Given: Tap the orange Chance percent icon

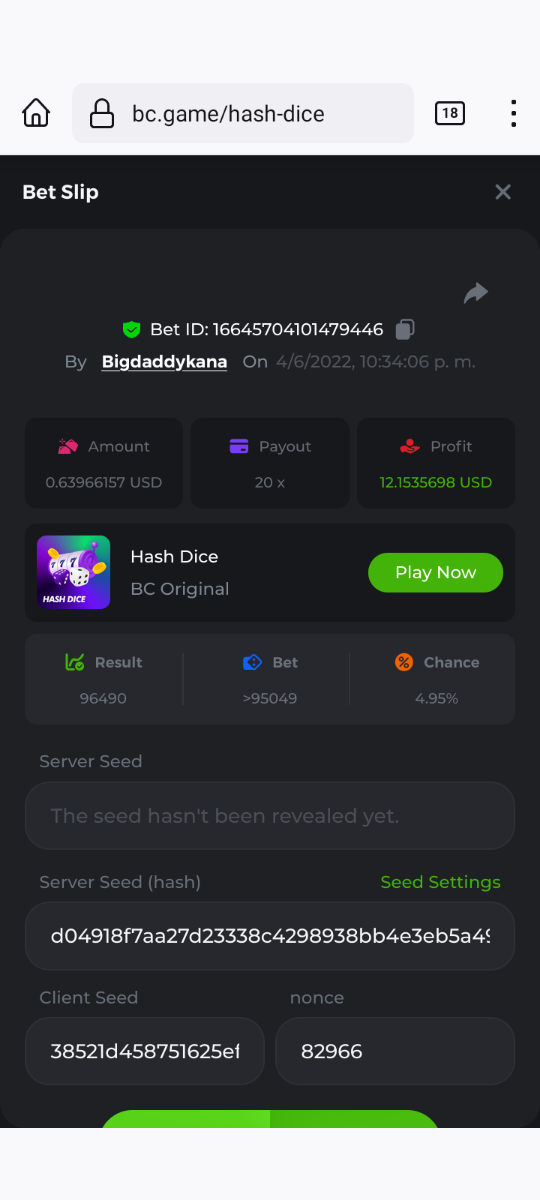Looking at the screenshot, I should pyautogui.click(x=404, y=662).
